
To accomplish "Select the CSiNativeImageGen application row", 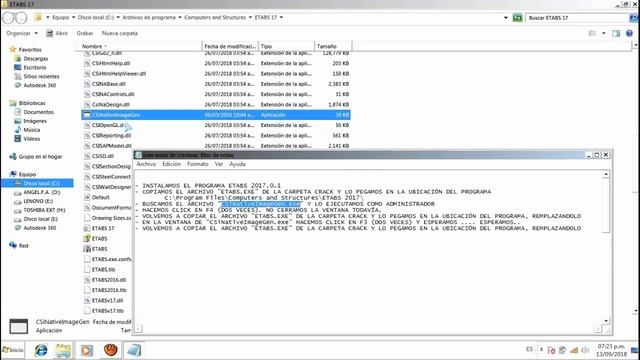I will (x=216, y=115).
